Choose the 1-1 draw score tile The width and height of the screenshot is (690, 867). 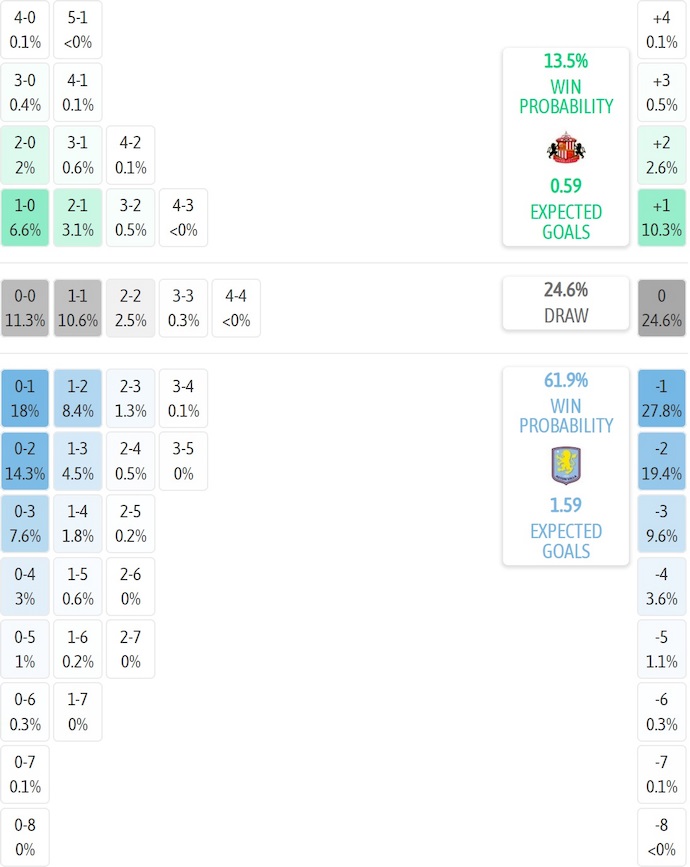pos(78,308)
